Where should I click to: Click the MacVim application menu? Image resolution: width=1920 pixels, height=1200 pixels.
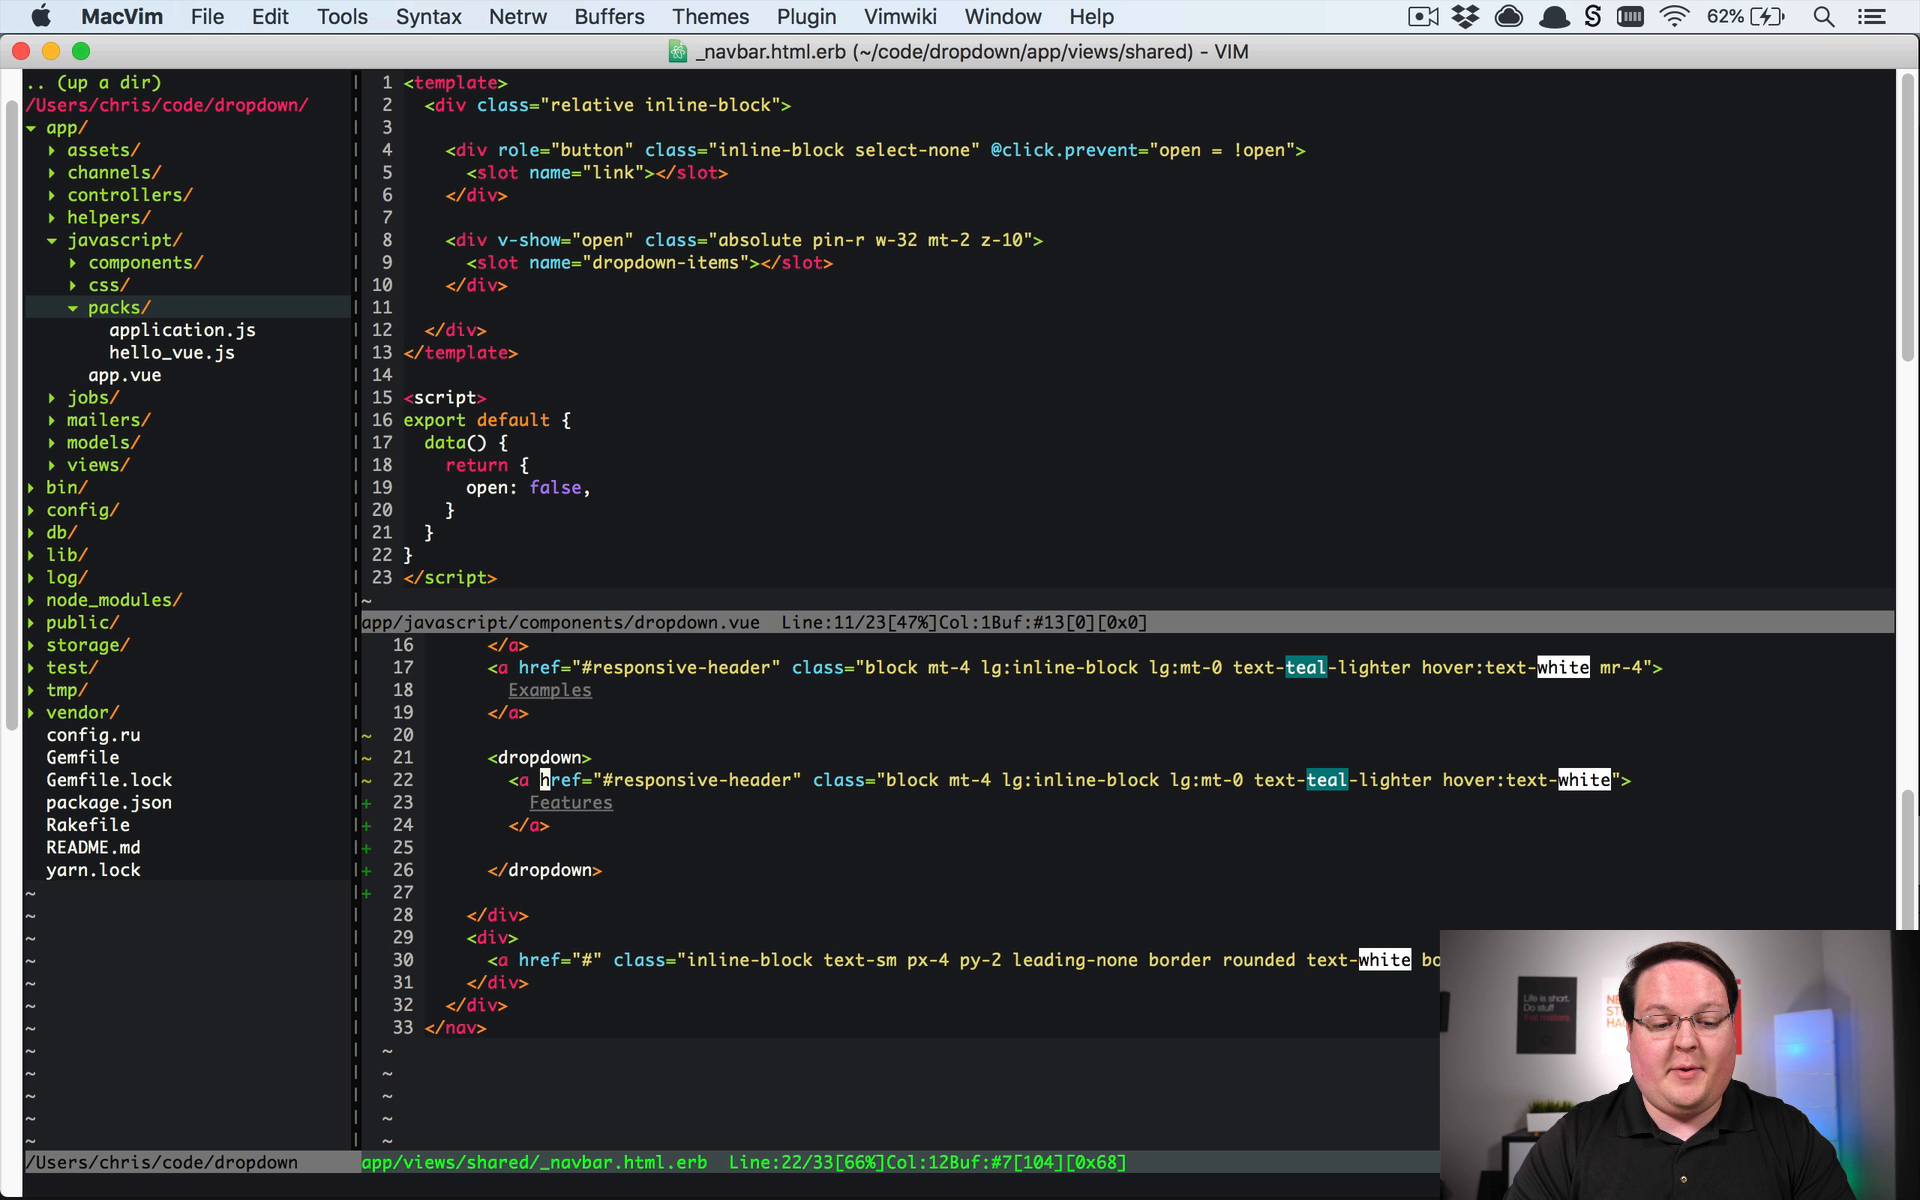[x=124, y=17]
